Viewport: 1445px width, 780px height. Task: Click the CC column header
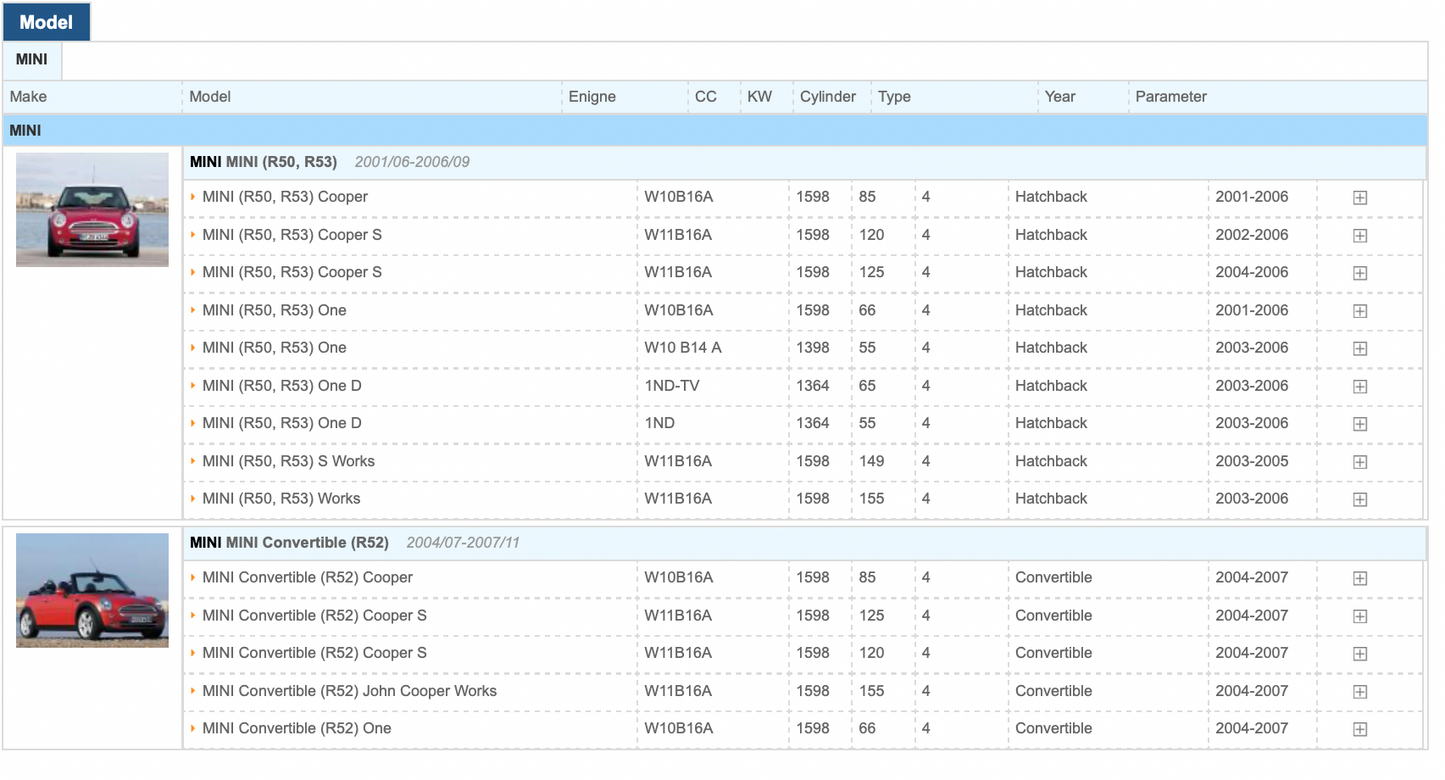(706, 97)
